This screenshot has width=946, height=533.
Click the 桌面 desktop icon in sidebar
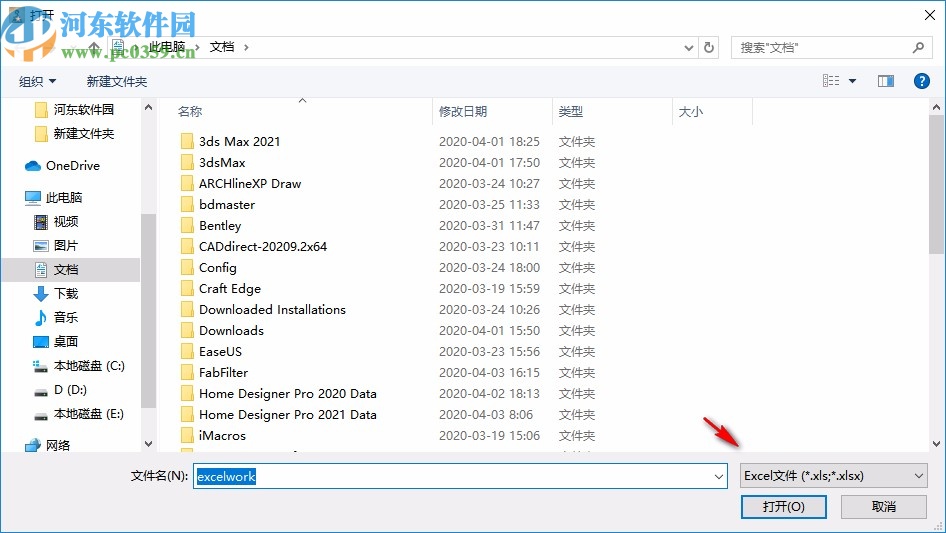[40, 342]
